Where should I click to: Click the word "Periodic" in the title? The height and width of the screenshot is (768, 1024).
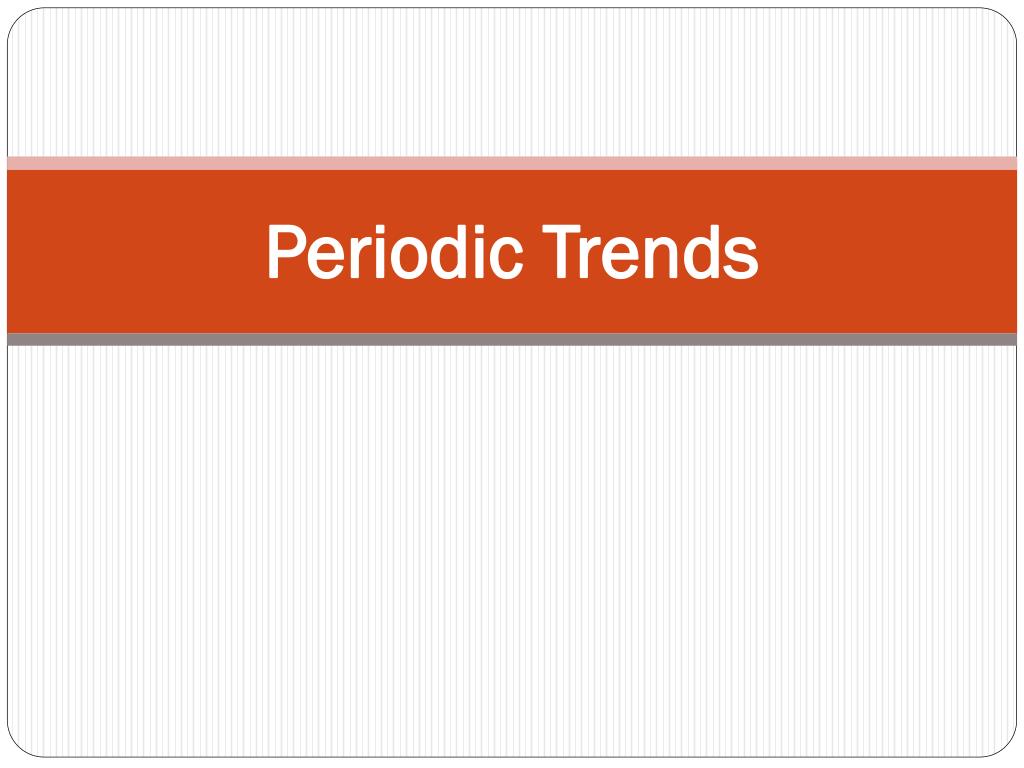pos(395,252)
